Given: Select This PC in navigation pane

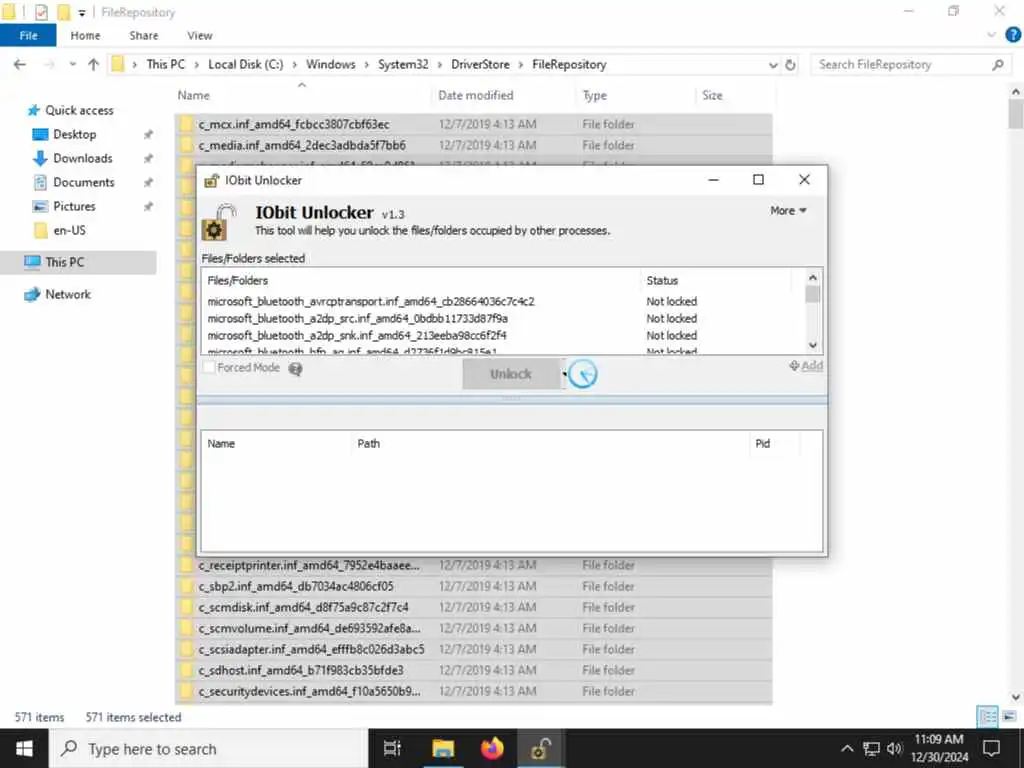Looking at the screenshot, I should click(x=65, y=262).
